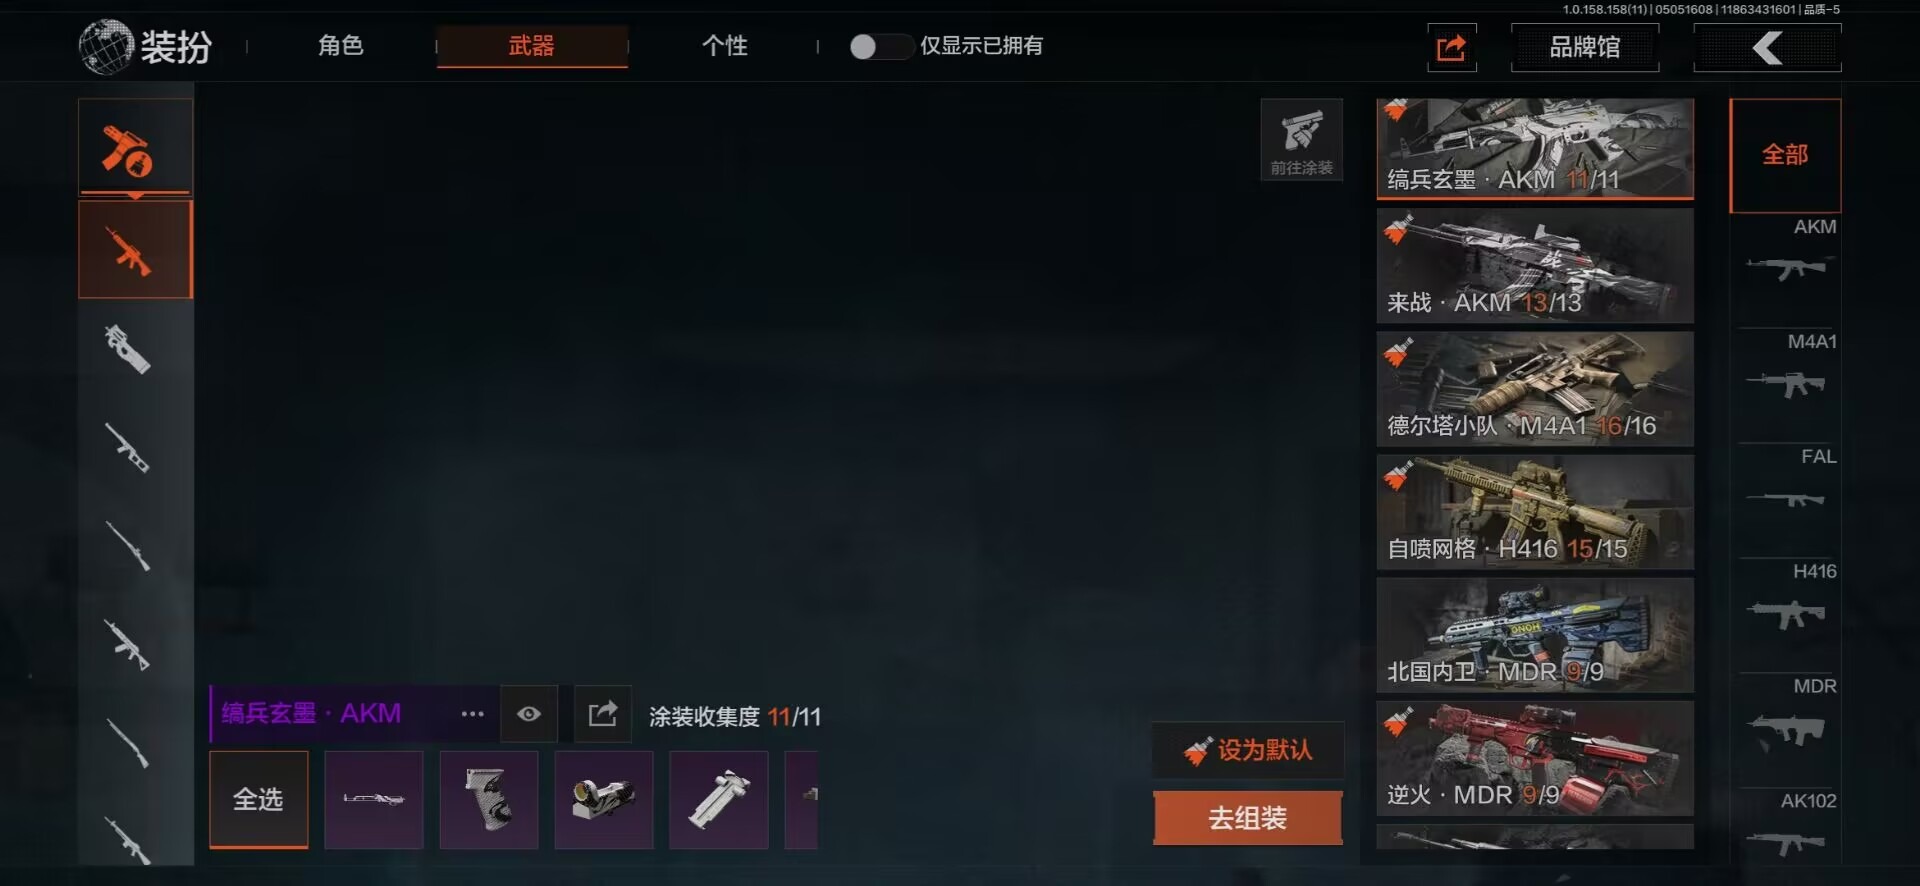
Task: Toggle 仅显示已拥有 switch
Action: (880, 46)
